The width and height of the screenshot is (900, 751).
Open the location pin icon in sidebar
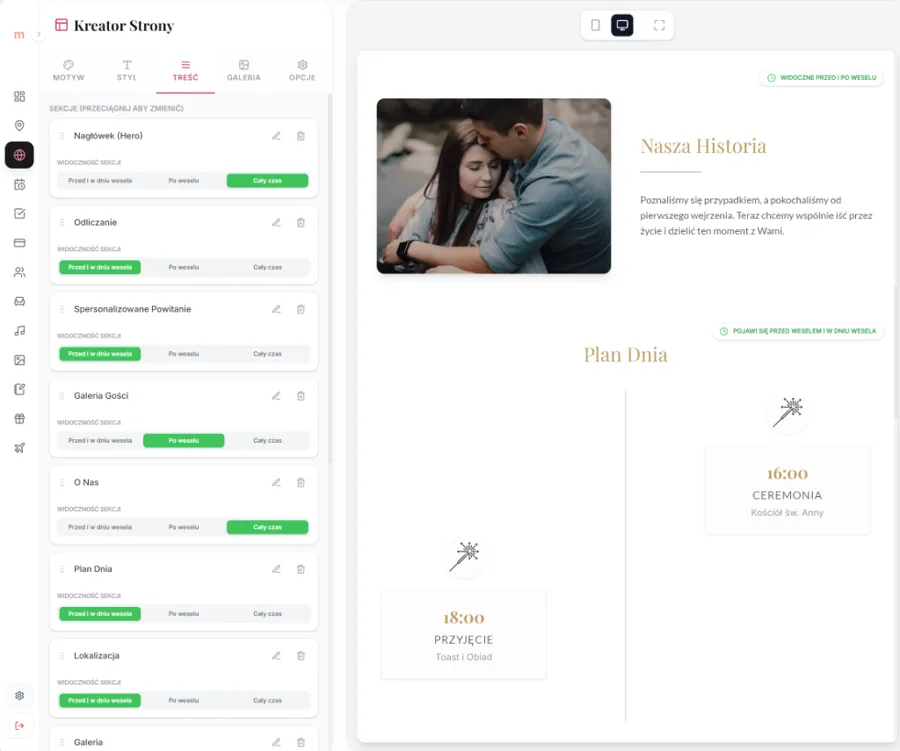coord(18,125)
